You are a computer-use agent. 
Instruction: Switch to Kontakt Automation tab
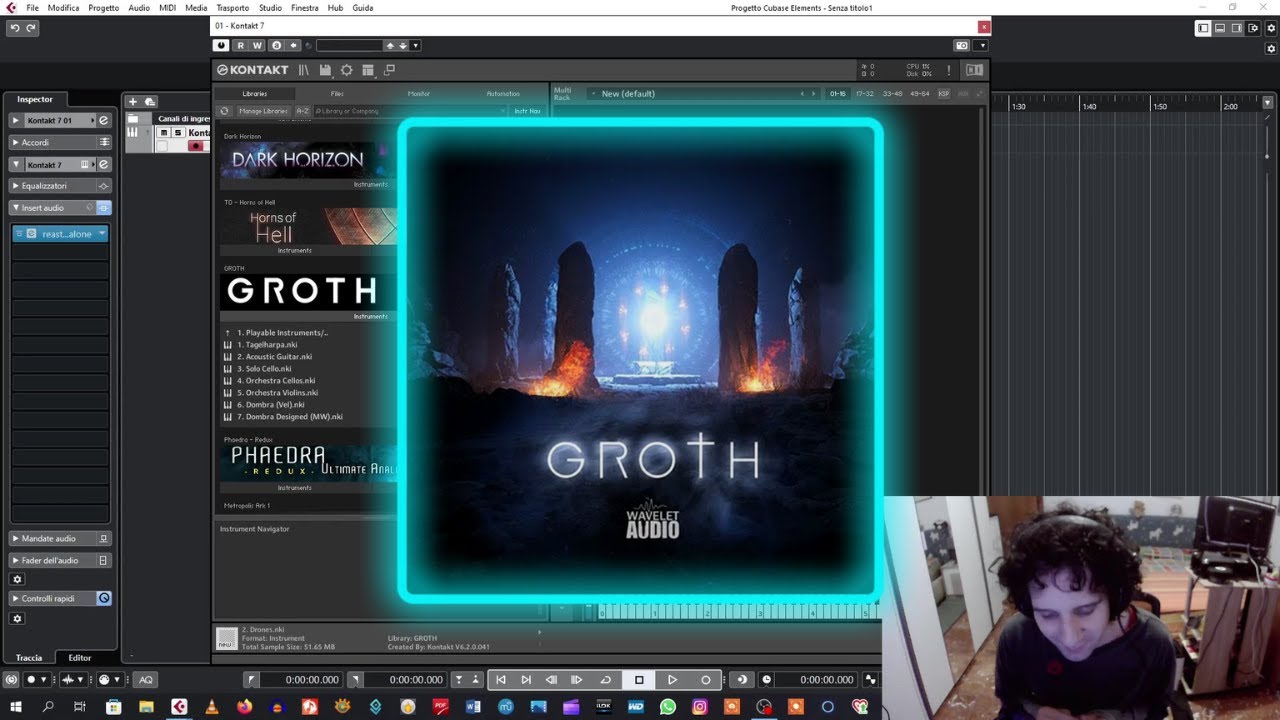coord(503,94)
